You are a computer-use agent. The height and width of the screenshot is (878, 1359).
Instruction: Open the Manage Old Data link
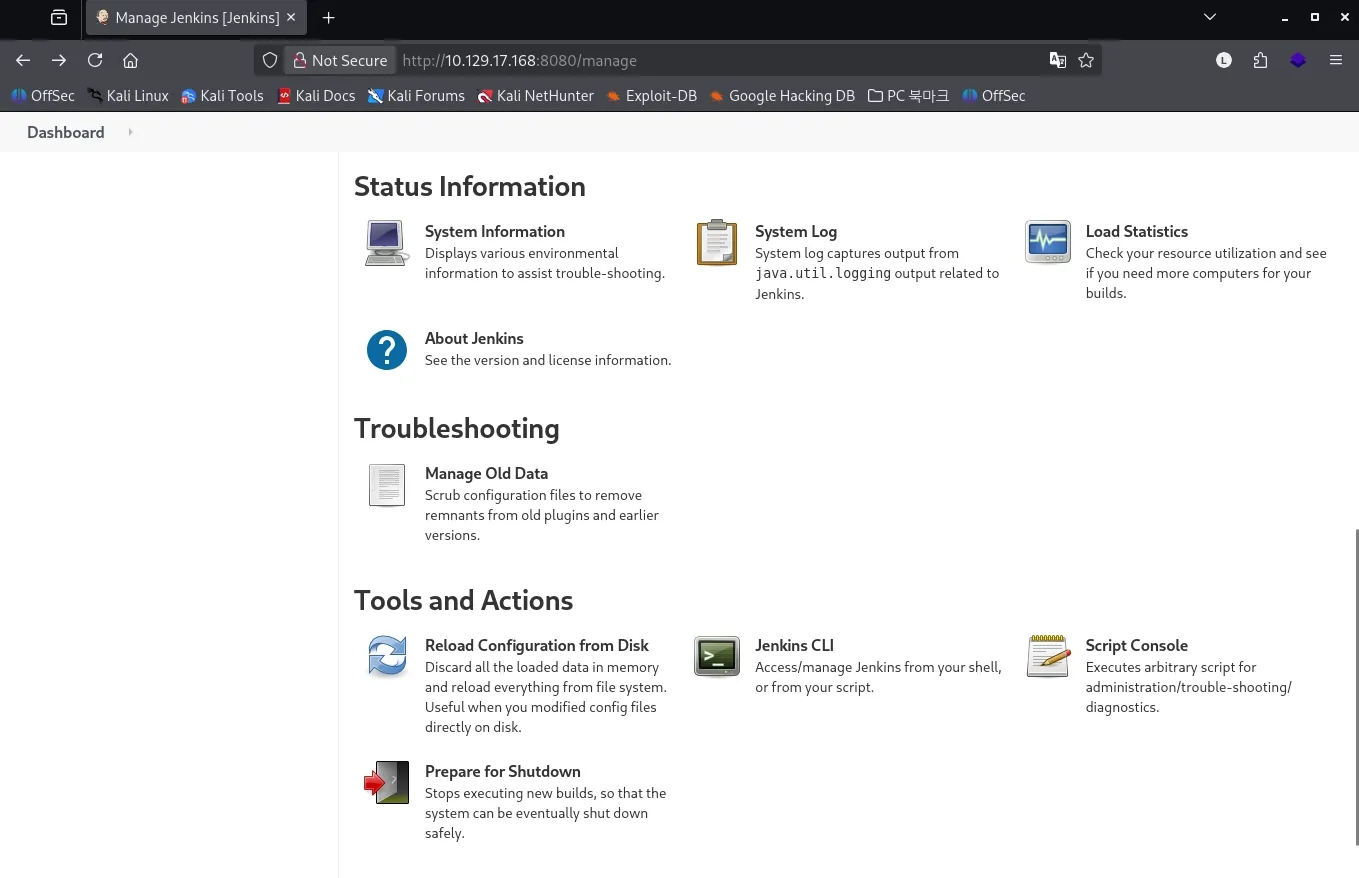pos(486,473)
